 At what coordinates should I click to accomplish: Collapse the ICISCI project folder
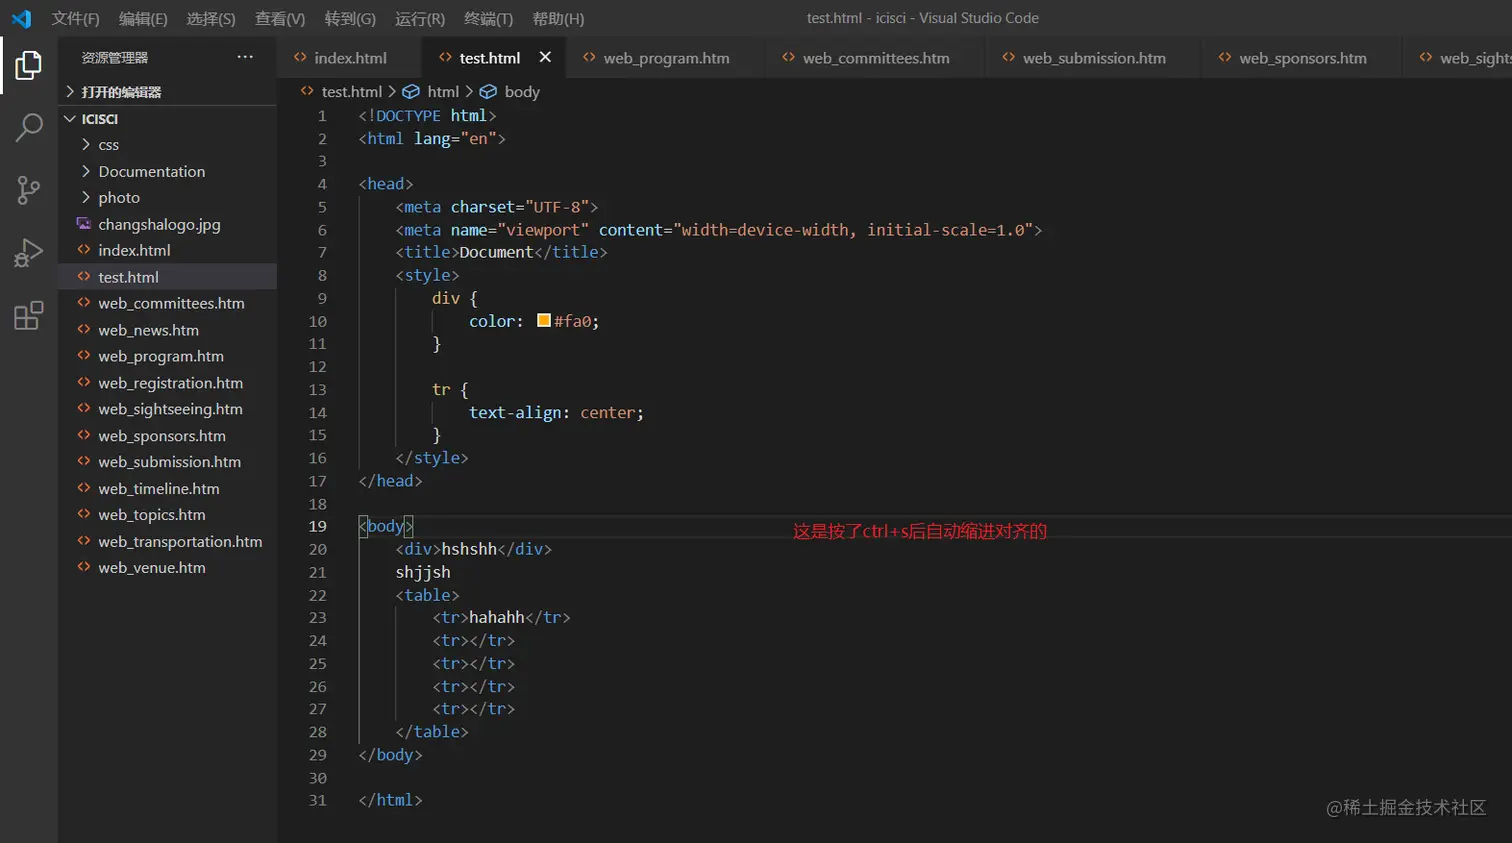pos(167,119)
